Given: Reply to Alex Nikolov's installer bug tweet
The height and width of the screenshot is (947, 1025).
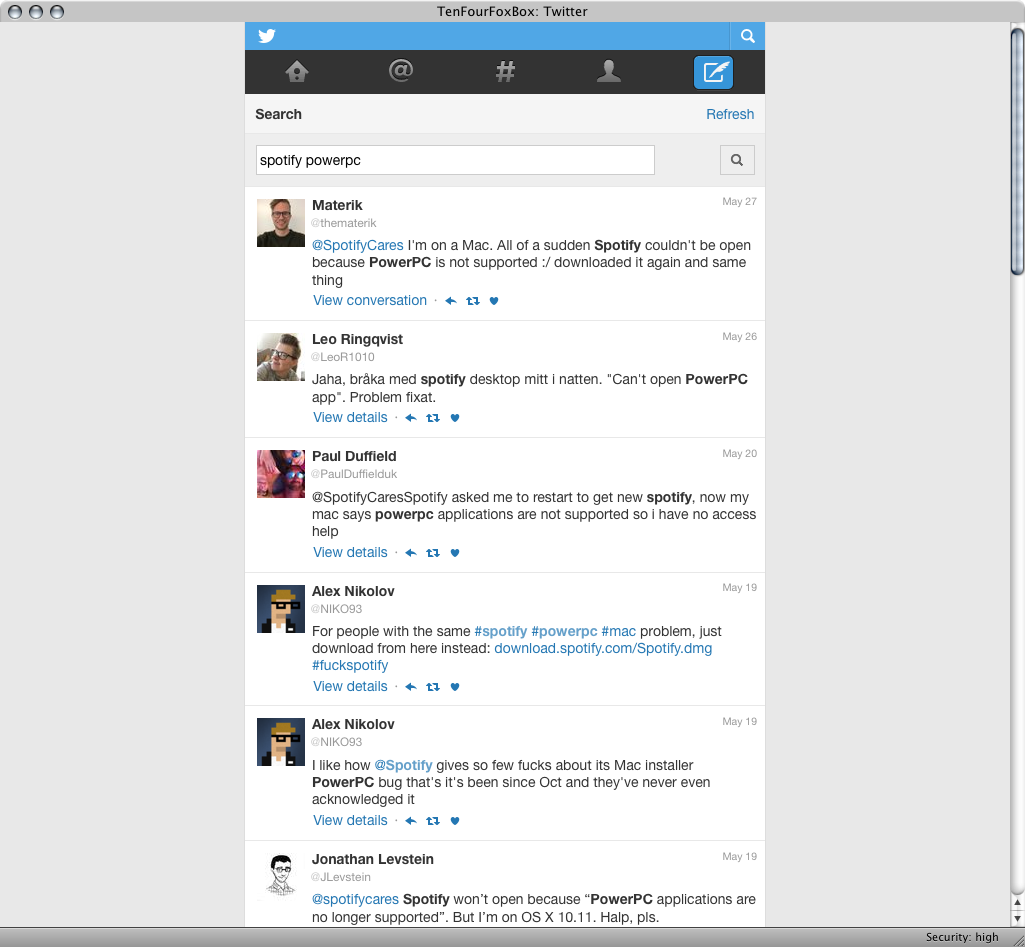Looking at the screenshot, I should tap(411, 821).
